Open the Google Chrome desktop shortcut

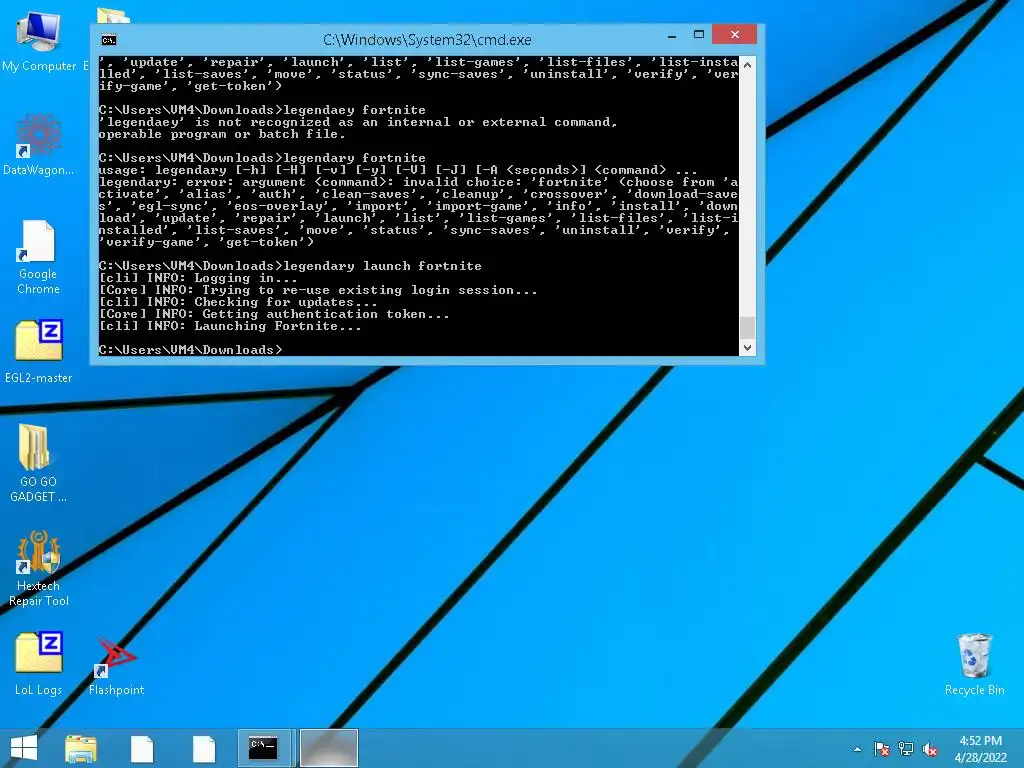(x=39, y=257)
